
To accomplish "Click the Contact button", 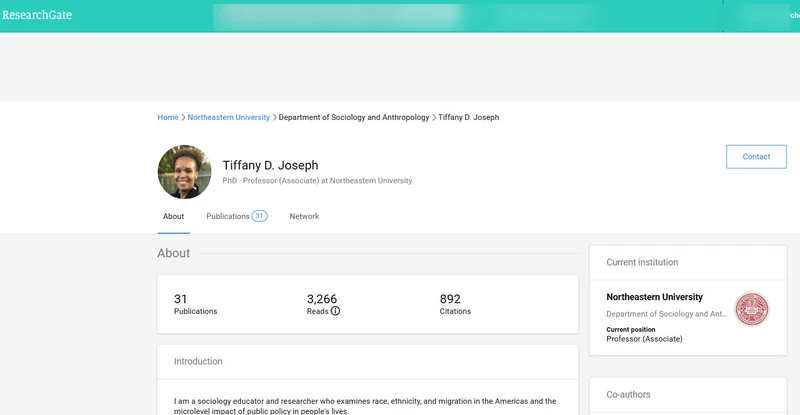I will pos(756,157).
